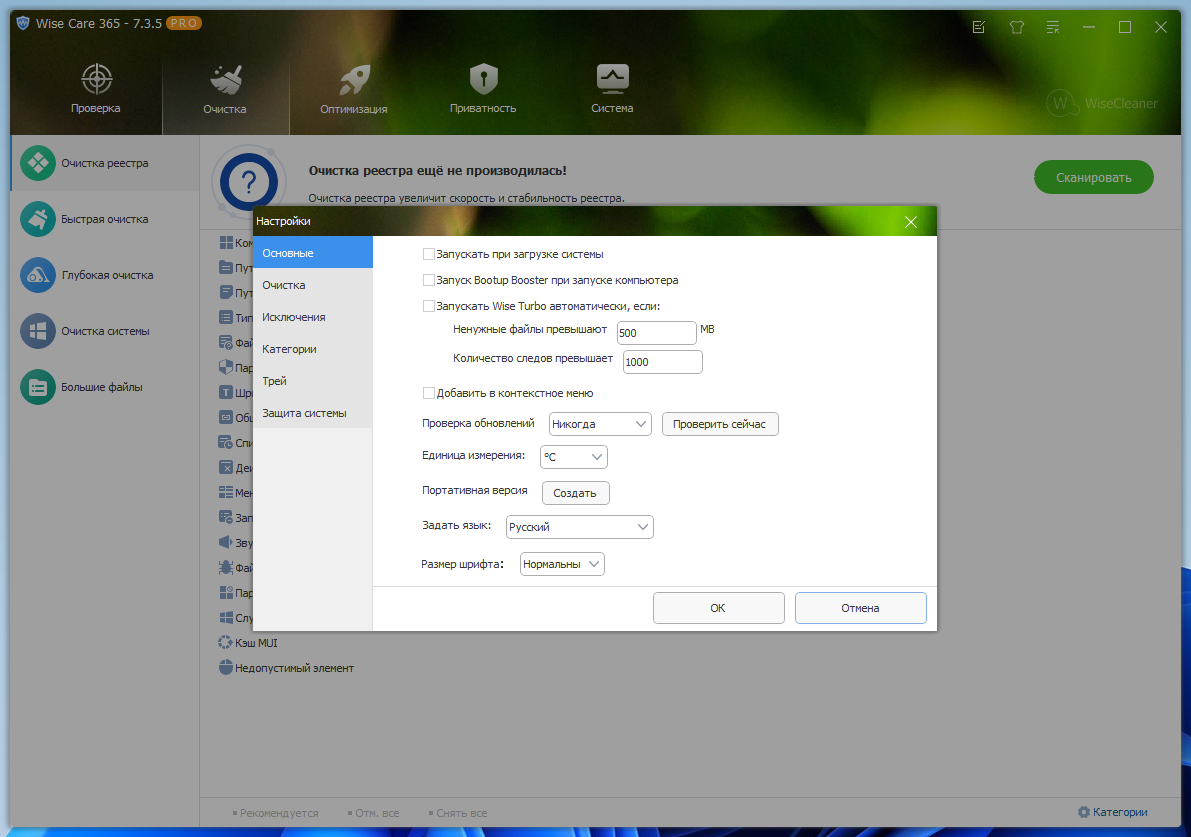
Task: Click the PRO badge in the title
Action: pos(184,23)
